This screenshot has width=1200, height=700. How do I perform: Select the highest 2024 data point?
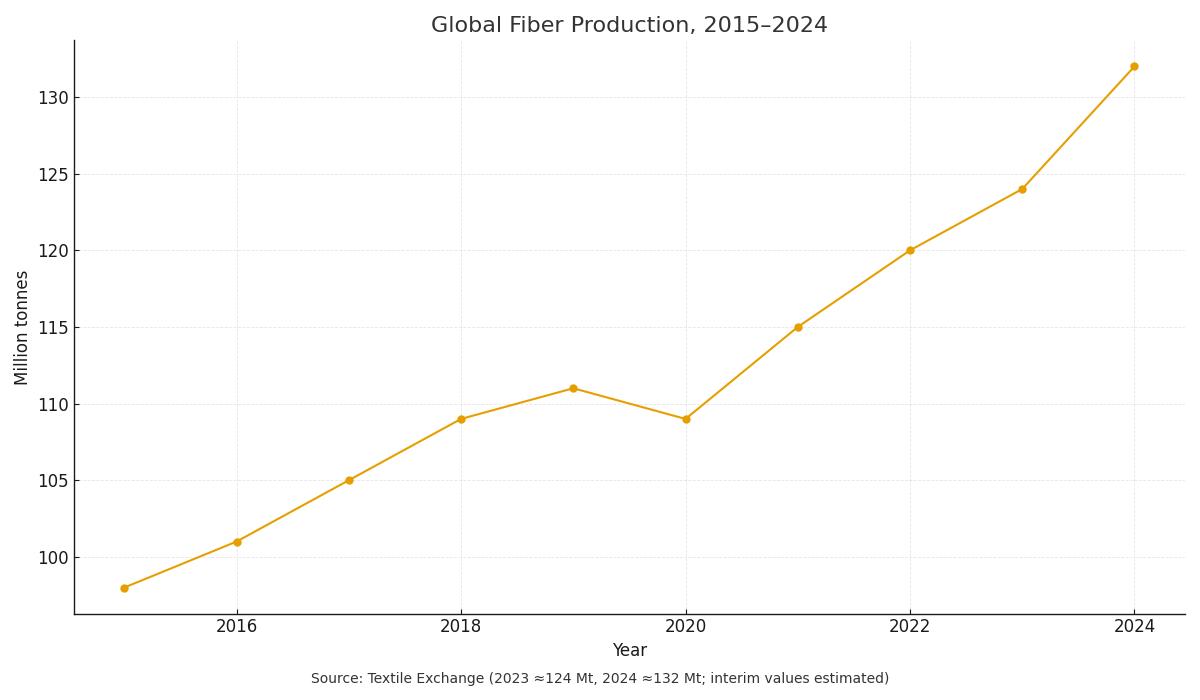(1134, 65)
